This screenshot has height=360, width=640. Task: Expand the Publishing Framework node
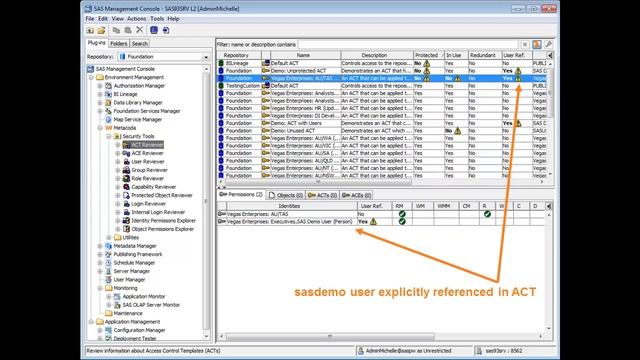pos(100,254)
